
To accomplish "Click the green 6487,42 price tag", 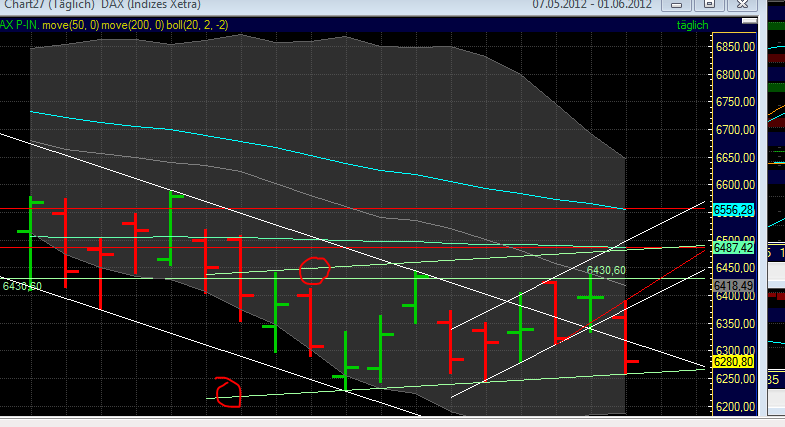I will 733,248.
